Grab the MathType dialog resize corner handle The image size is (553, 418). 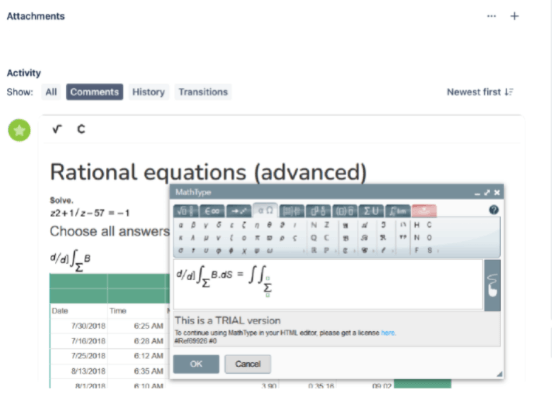pos(499,374)
